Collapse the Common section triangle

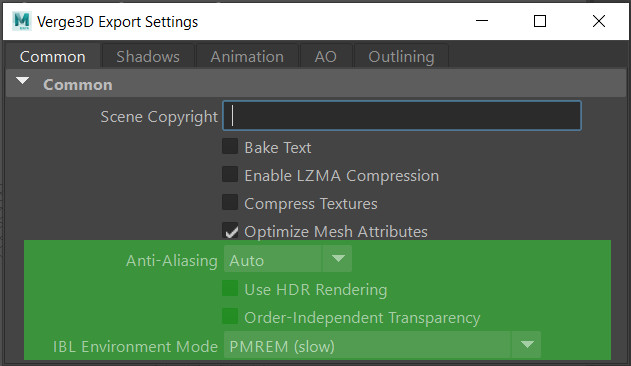click(x=23, y=81)
